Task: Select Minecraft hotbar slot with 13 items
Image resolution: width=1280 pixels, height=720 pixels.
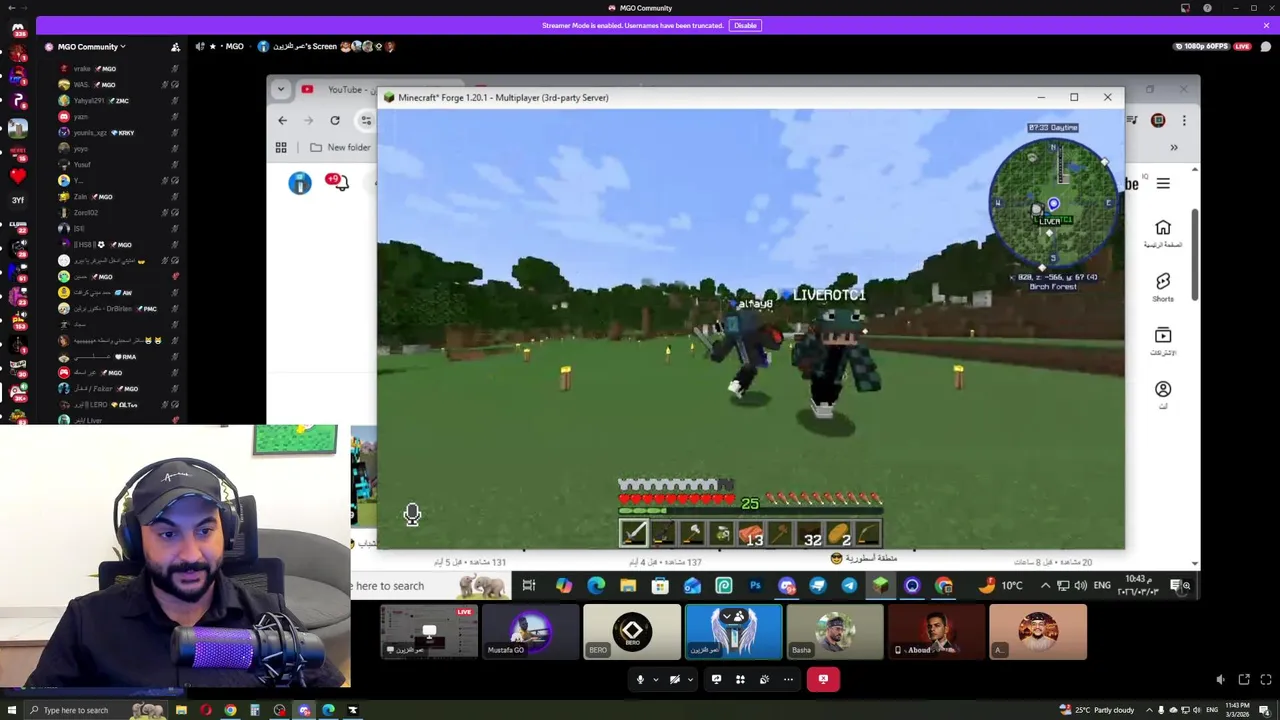Action: (752, 535)
